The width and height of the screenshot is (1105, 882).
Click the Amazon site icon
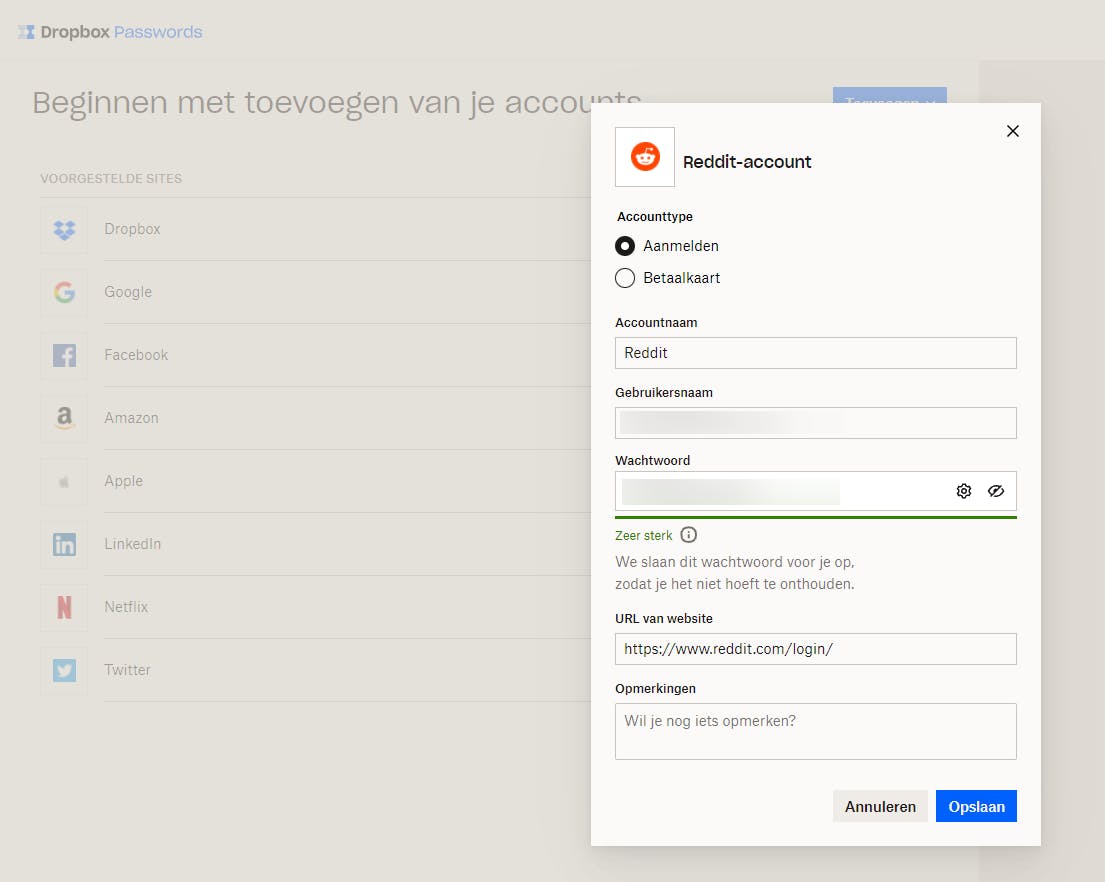64,418
